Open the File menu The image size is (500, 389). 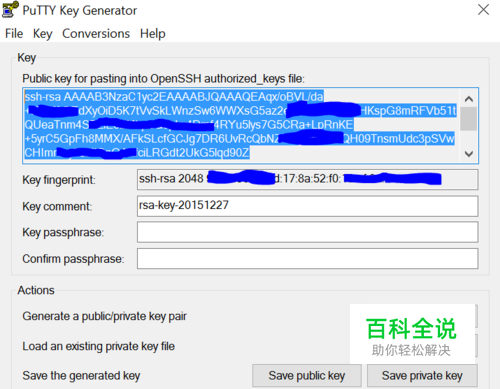(14, 34)
